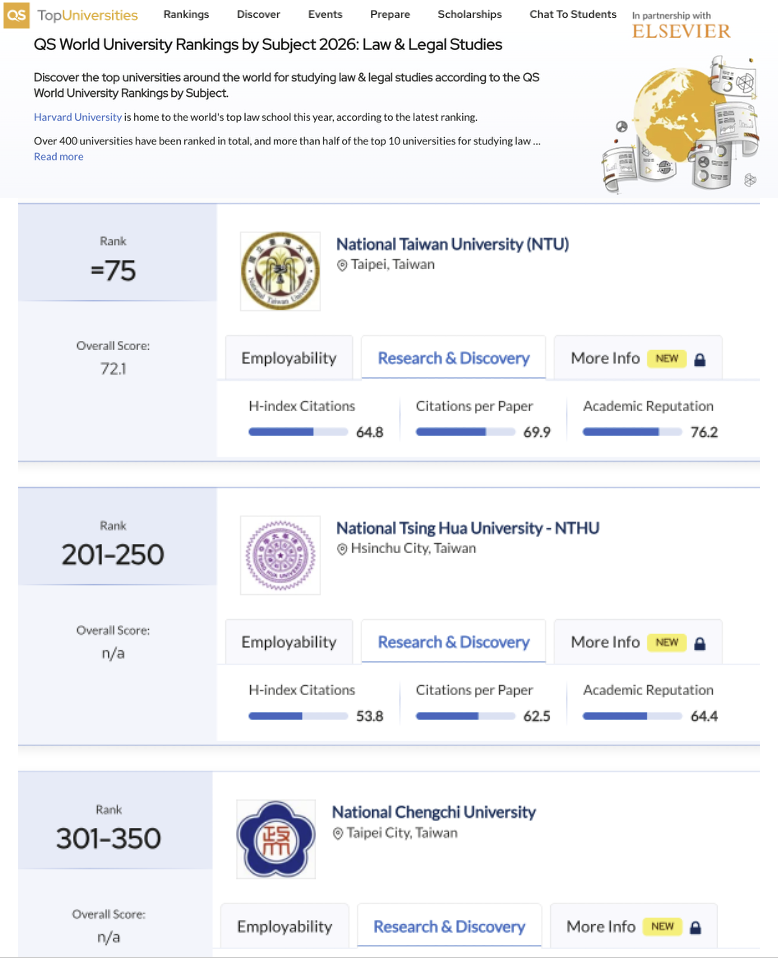This screenshot has width=778, height=958.
Task: Select NTHU's Research & Discovery tab
Action: [x=453, y=642]
